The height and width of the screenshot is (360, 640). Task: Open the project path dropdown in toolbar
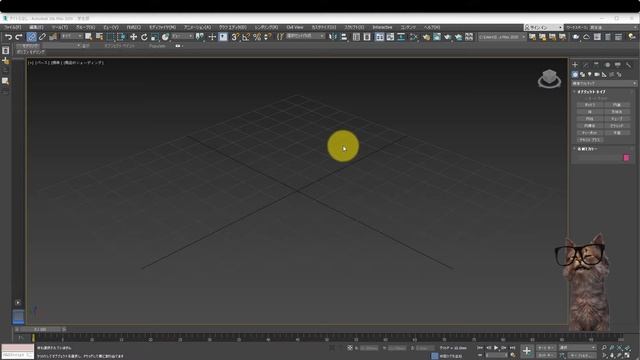[502, 37]
